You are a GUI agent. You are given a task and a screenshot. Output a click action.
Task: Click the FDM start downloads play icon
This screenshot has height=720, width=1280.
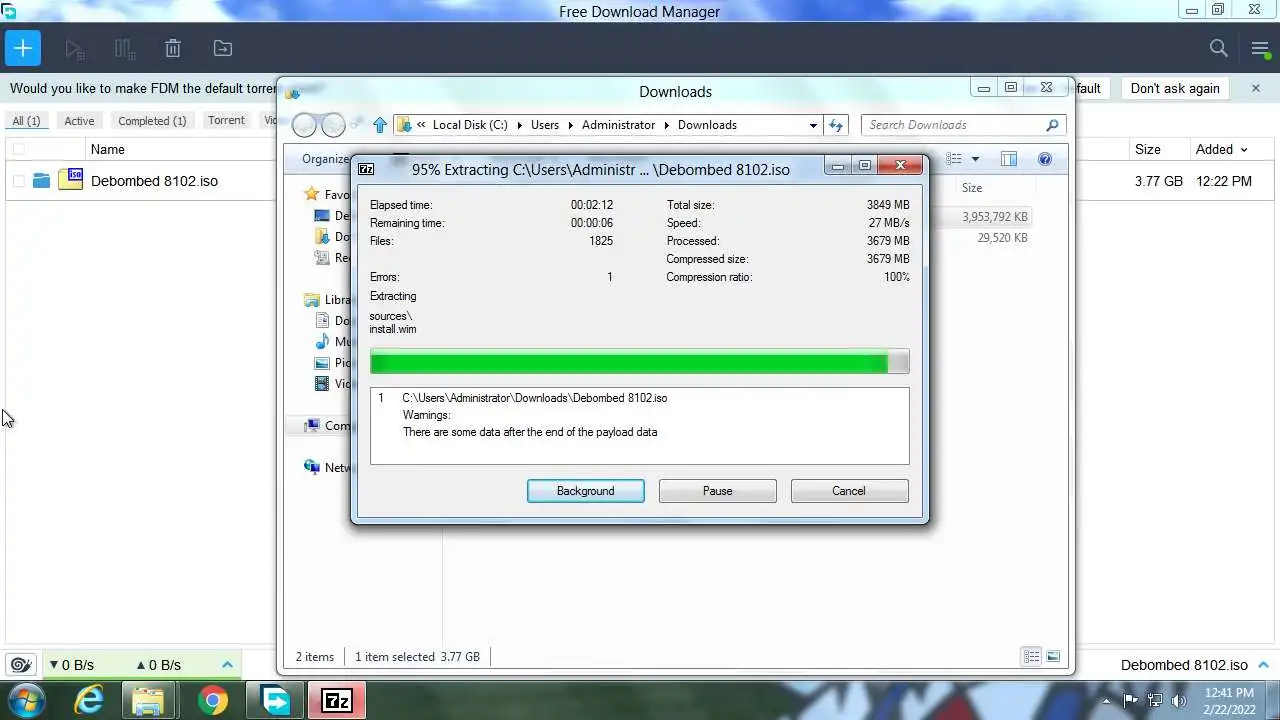(x=73, y=48)
